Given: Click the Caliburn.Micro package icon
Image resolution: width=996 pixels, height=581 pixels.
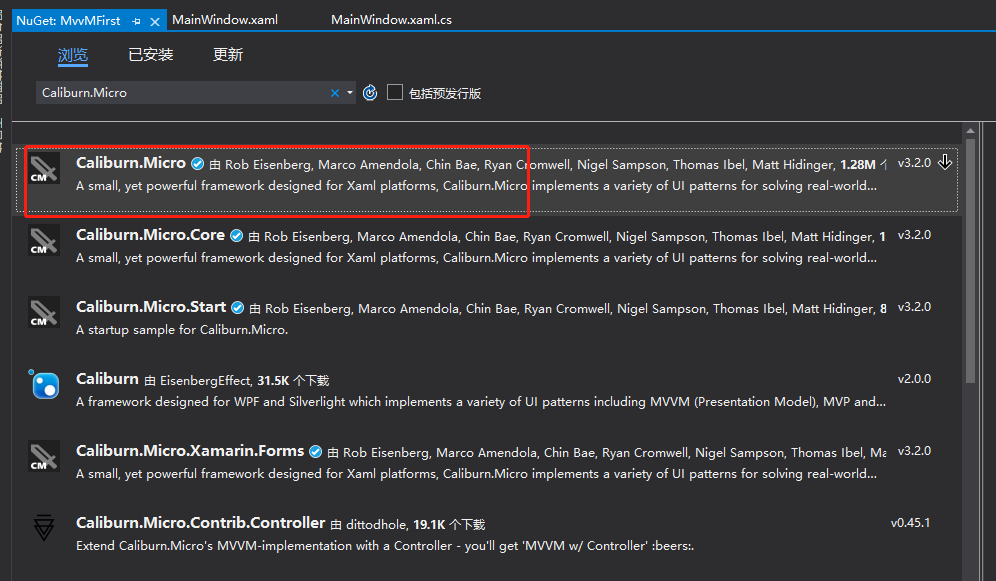Looking at the screenshot, I should 44,169.
